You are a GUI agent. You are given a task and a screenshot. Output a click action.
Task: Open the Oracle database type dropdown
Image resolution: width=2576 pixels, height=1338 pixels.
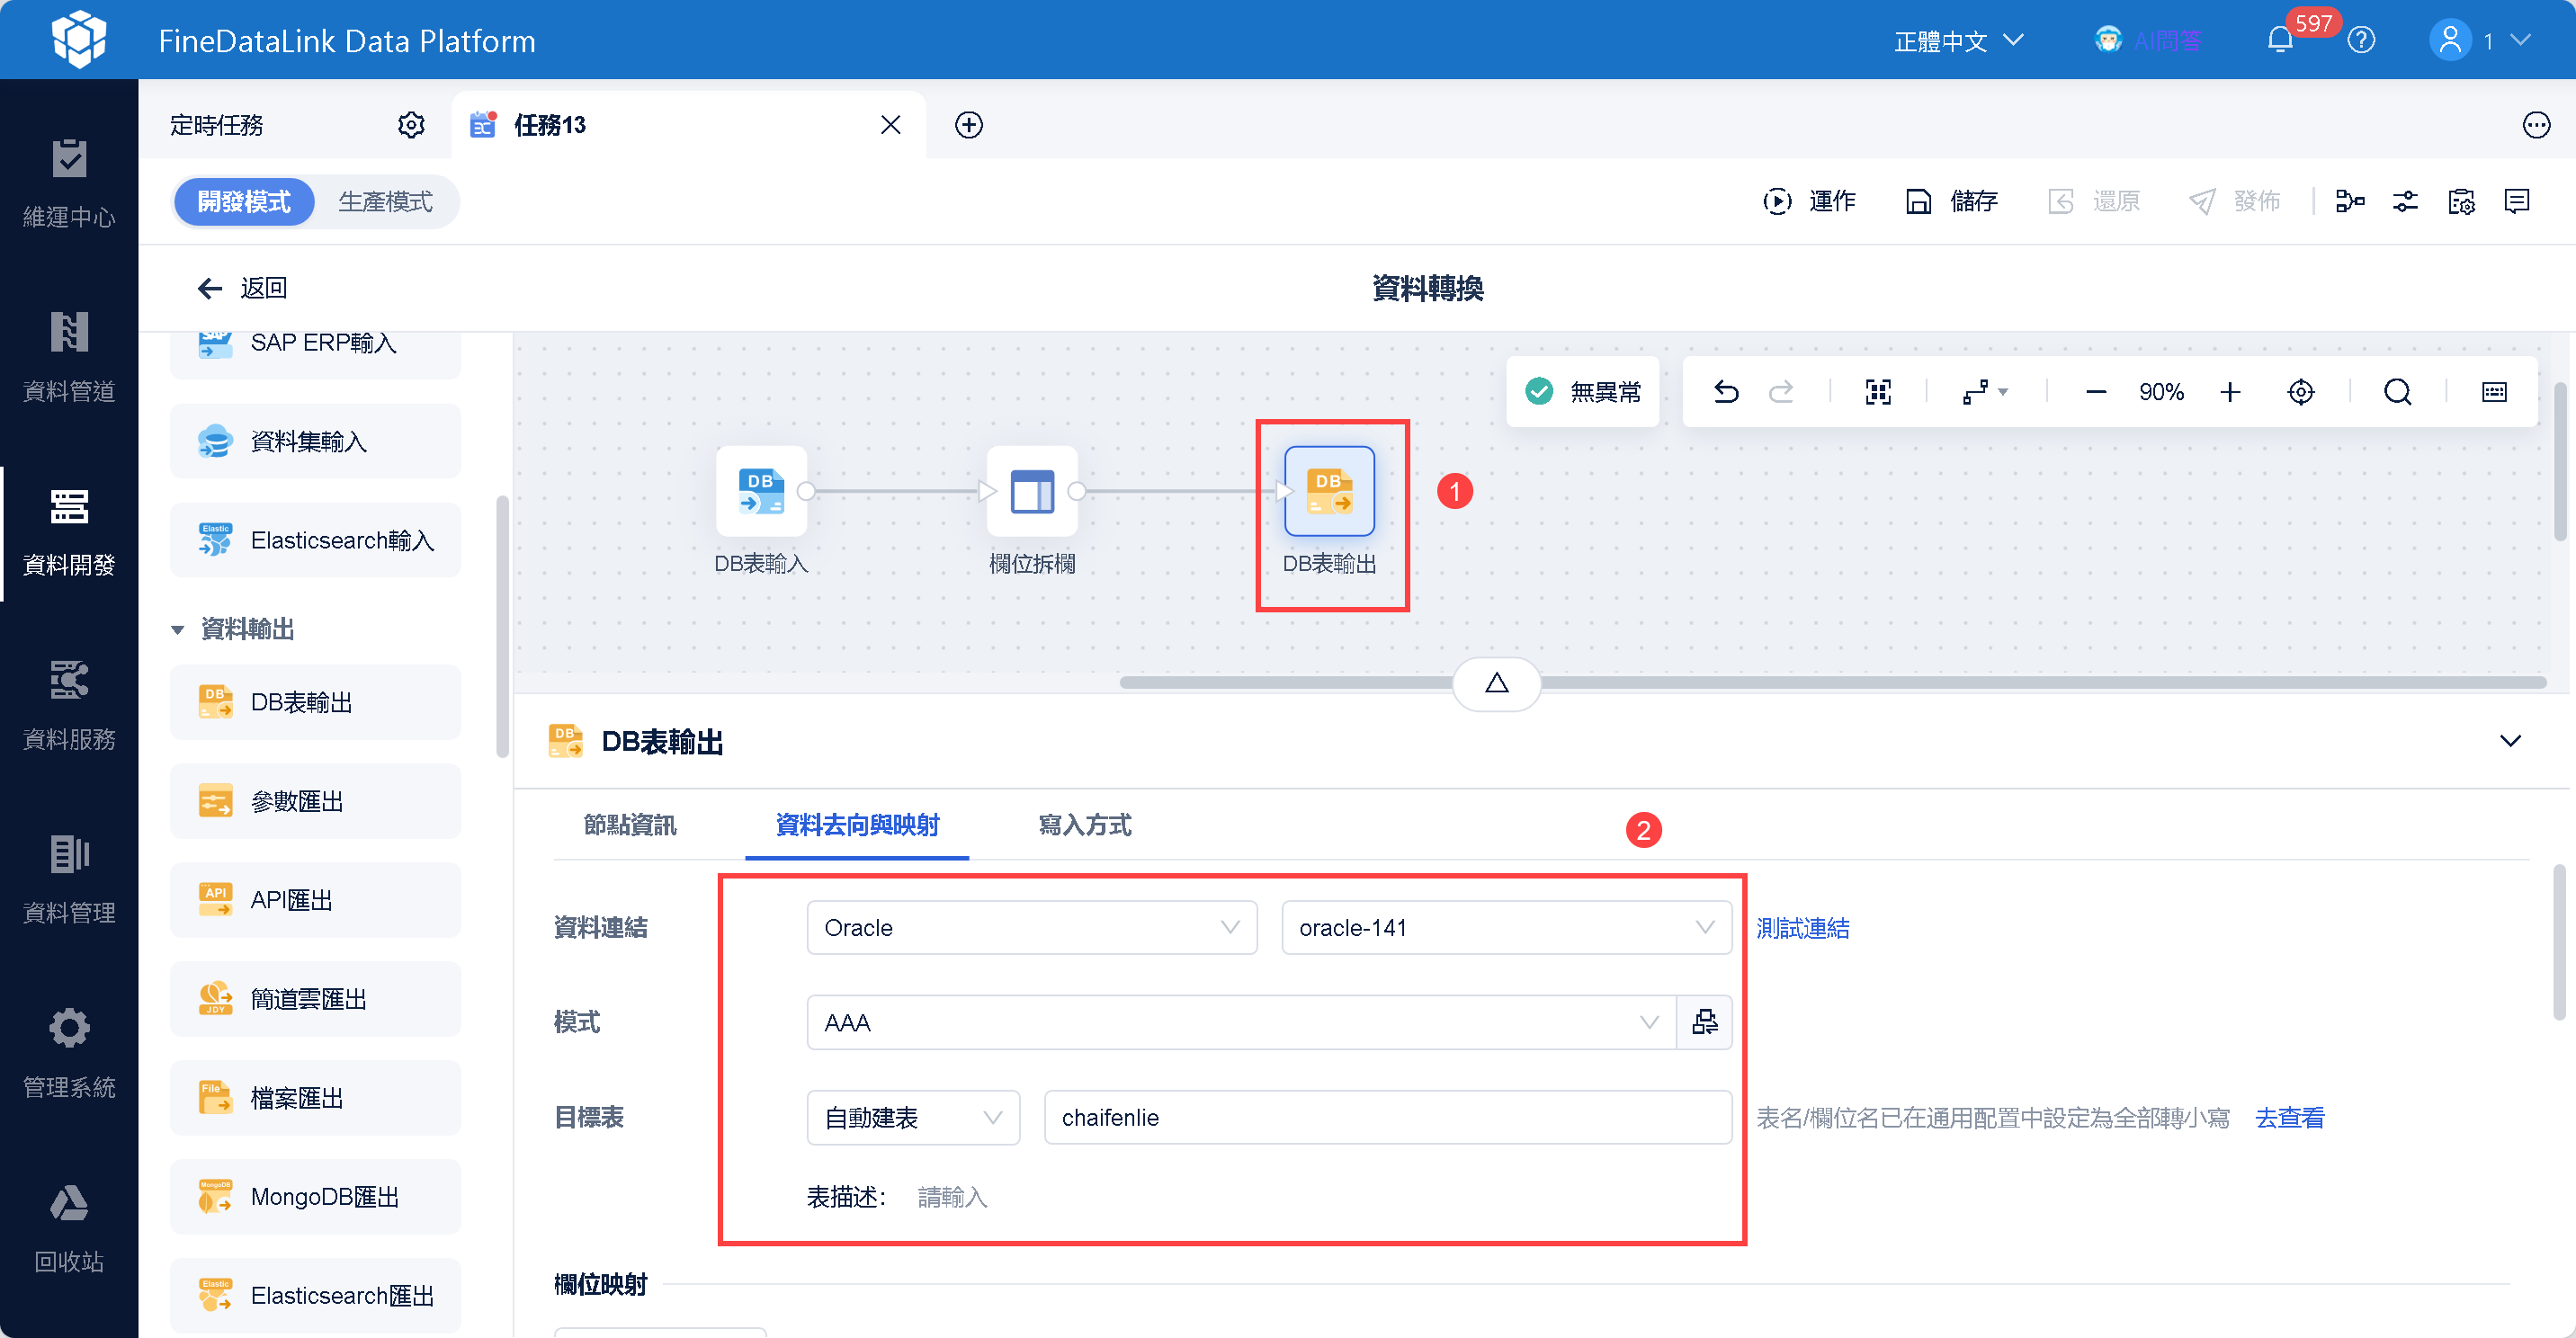click(1031, 928)
